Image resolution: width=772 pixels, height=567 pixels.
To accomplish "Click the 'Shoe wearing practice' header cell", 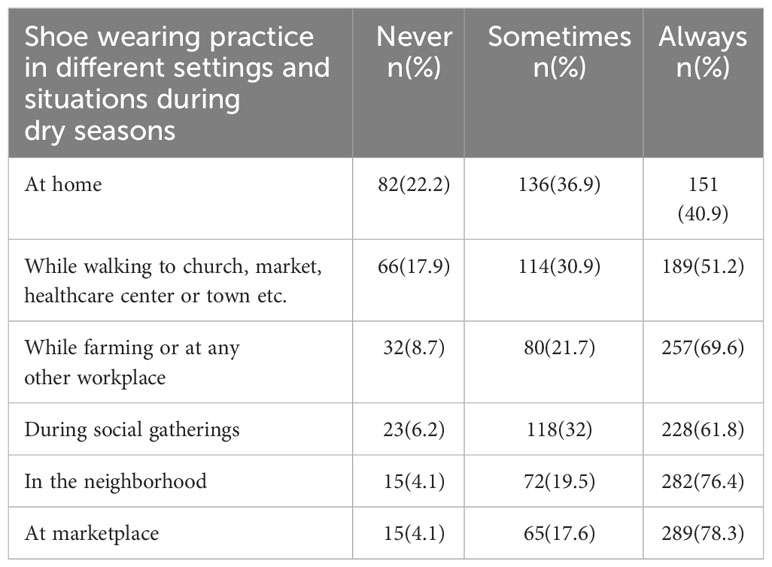I will pyautogui.click(x=180, y=83).
